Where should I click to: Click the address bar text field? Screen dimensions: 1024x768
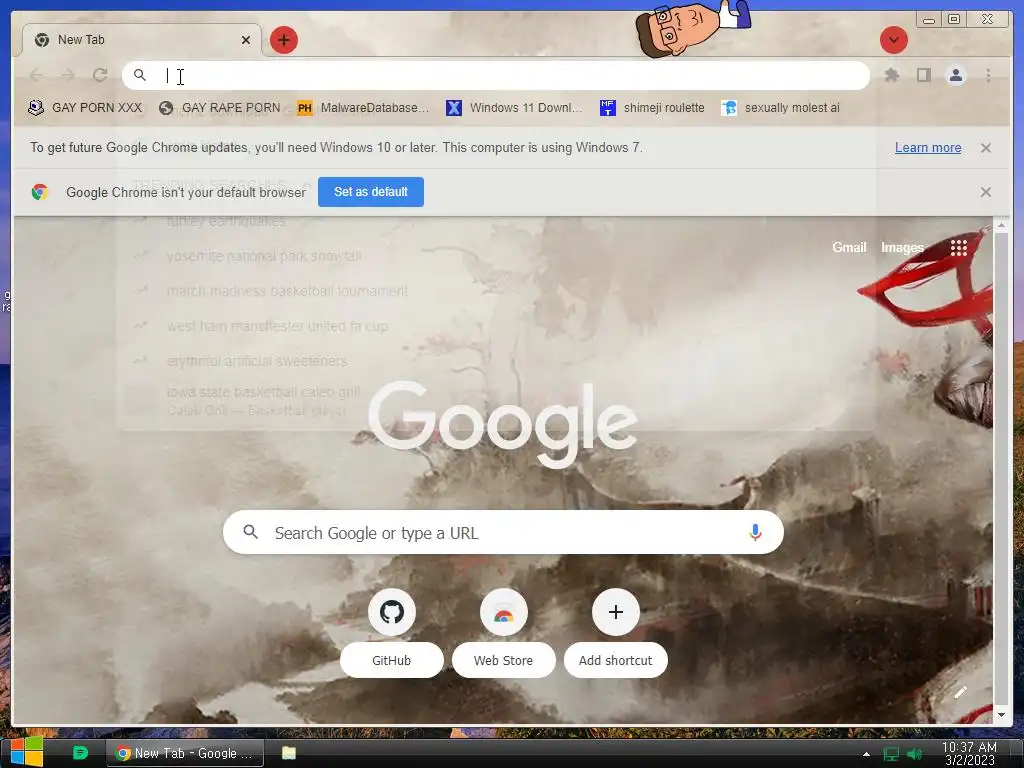[495, 75]
